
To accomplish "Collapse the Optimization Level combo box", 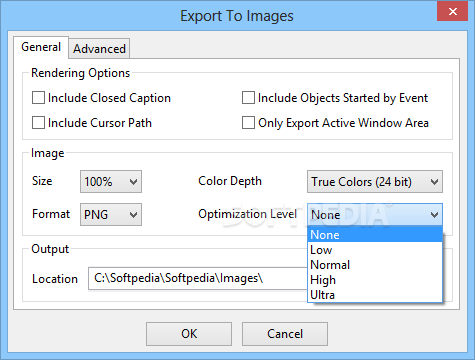I will [x=375, y=214].
